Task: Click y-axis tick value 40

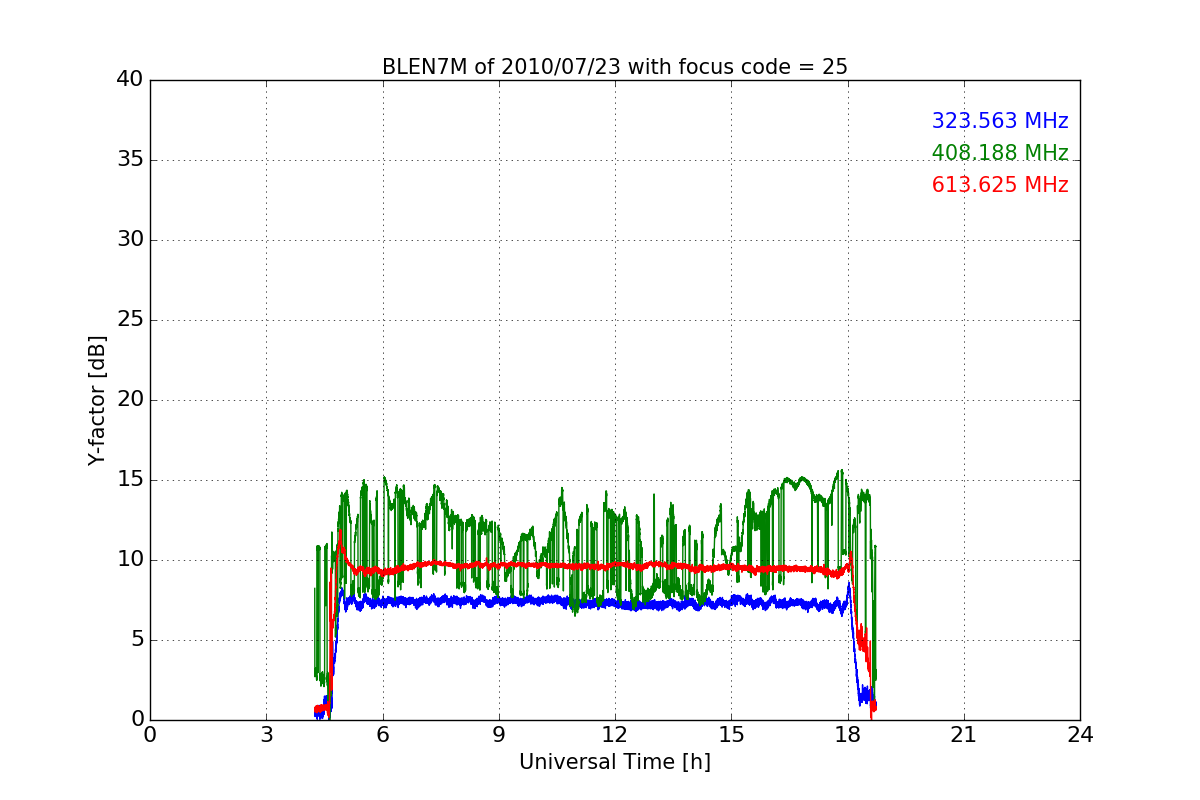Action: pos(130,80)
